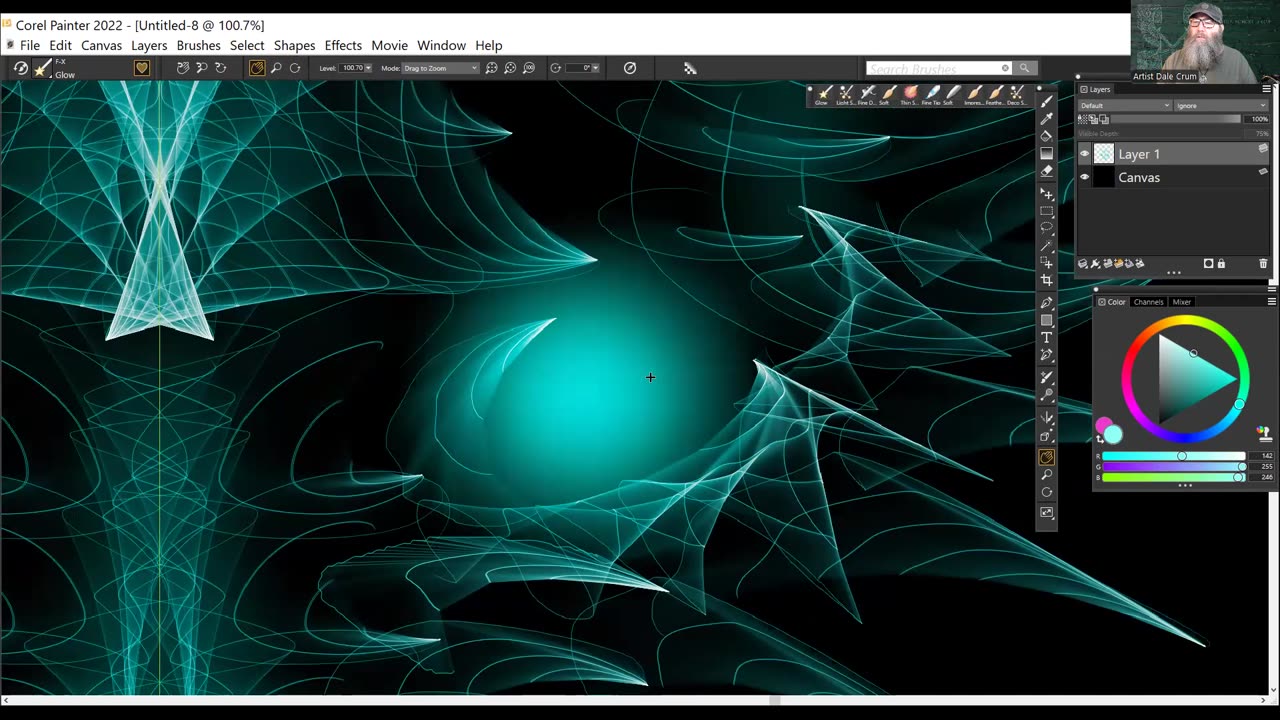Click the clone color stamp icon

pyautogui.click(x=1264, y=433)
